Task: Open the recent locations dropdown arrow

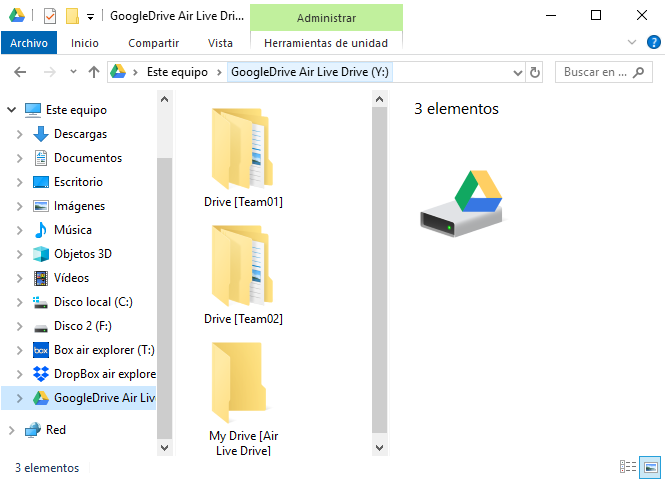Action: click(73, 71)
